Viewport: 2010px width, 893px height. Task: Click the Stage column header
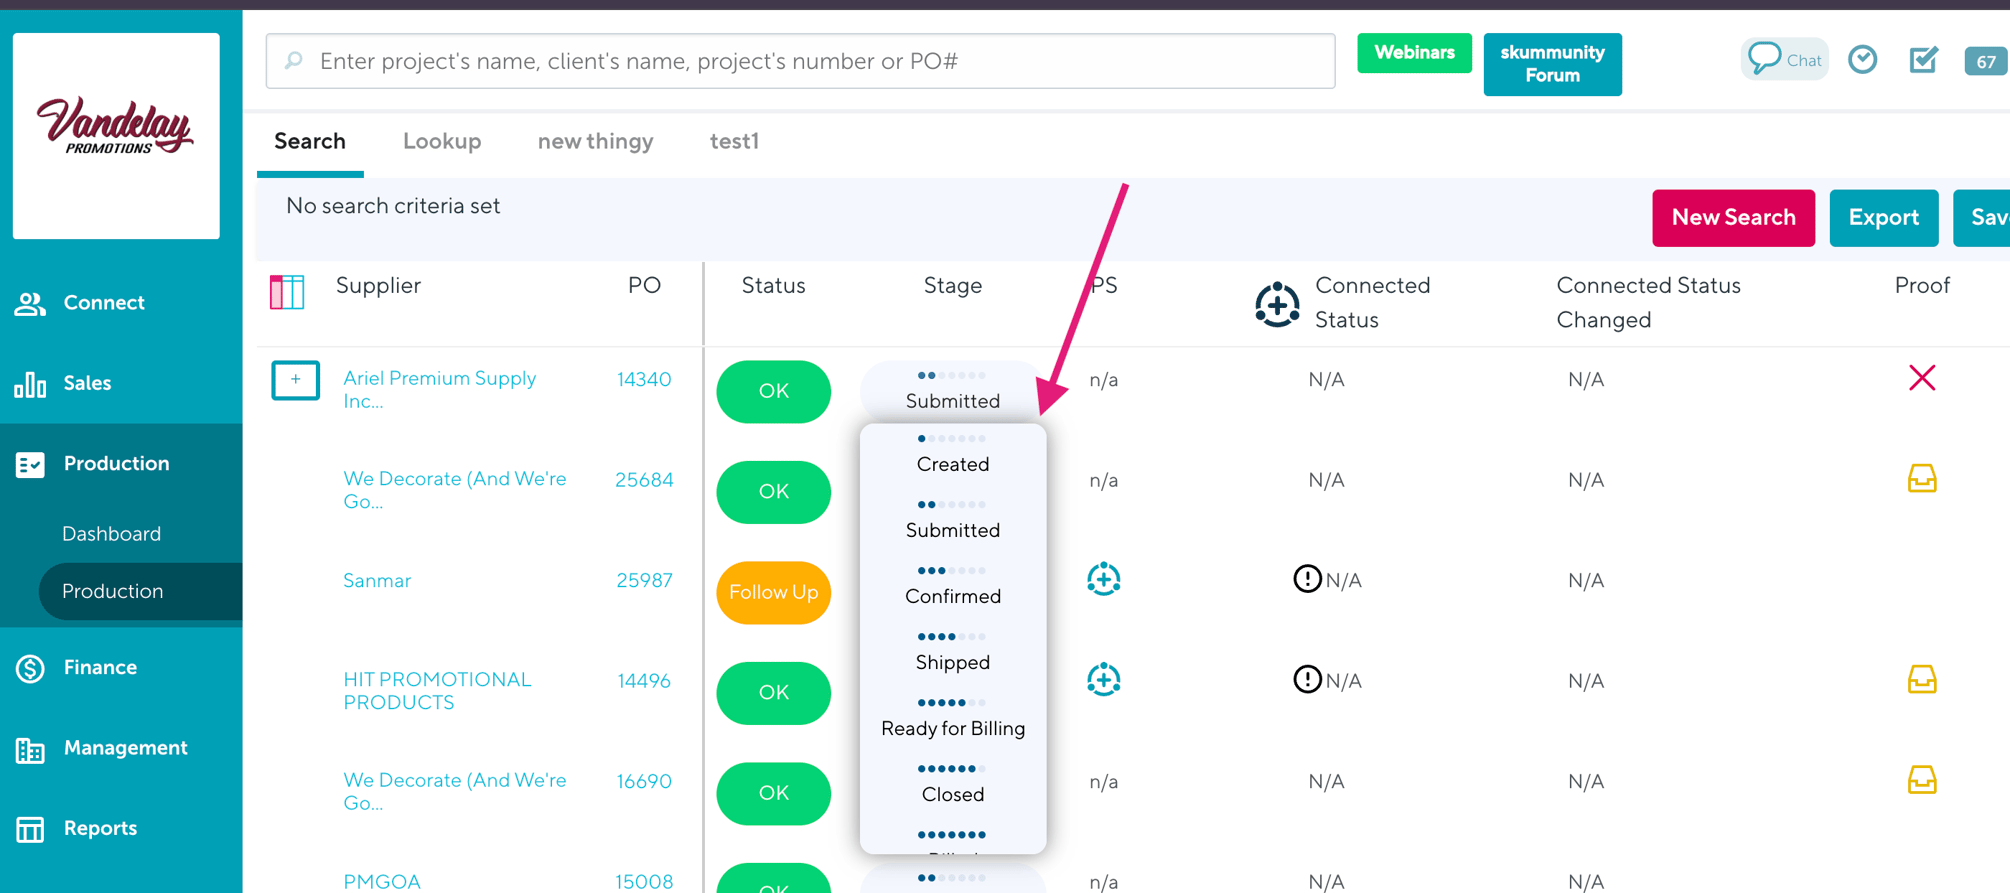coord(952,286)
